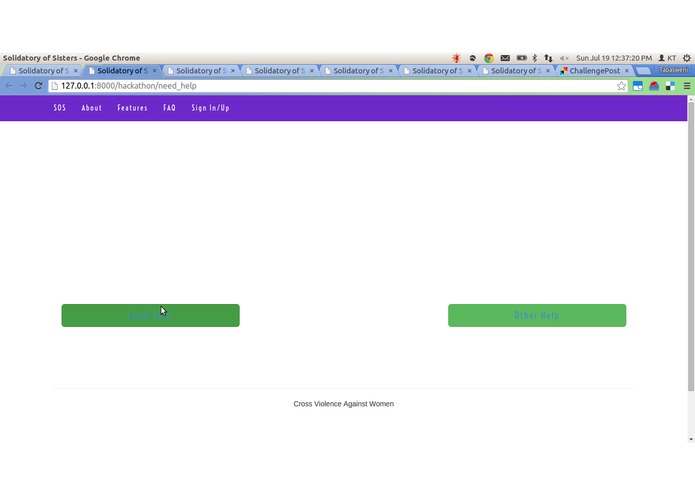Open the network up-down arrows indicator

tap(548, 58)
